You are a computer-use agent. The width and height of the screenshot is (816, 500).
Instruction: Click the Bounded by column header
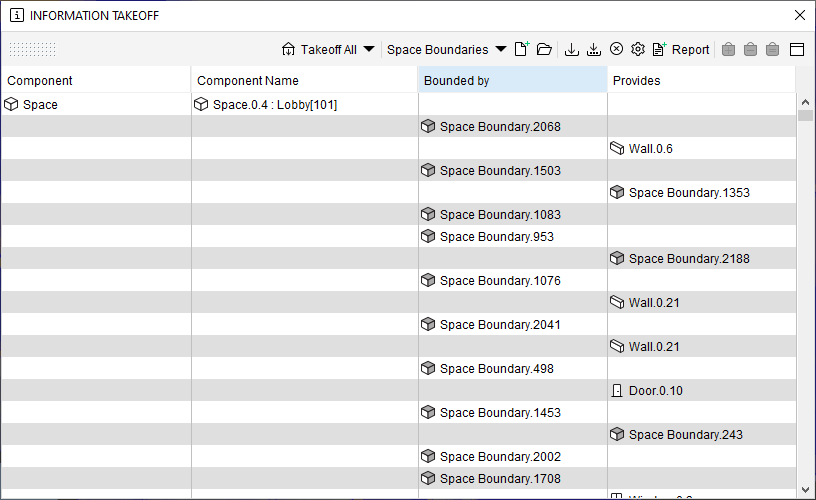click(513, 80)
